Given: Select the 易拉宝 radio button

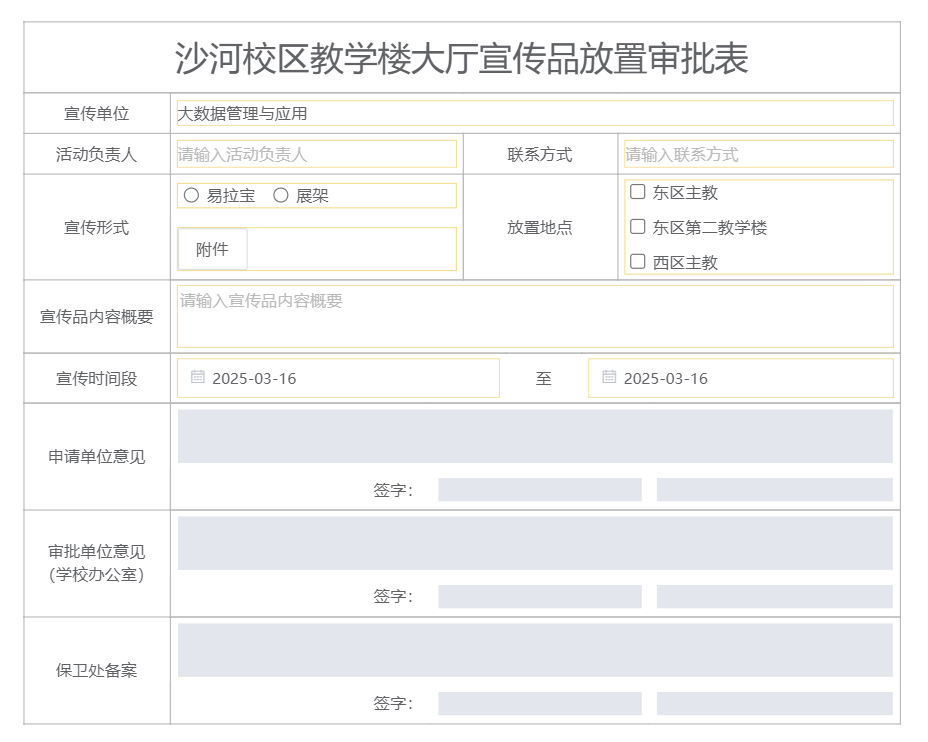Looking at the screenshot, I should point(192,196).
